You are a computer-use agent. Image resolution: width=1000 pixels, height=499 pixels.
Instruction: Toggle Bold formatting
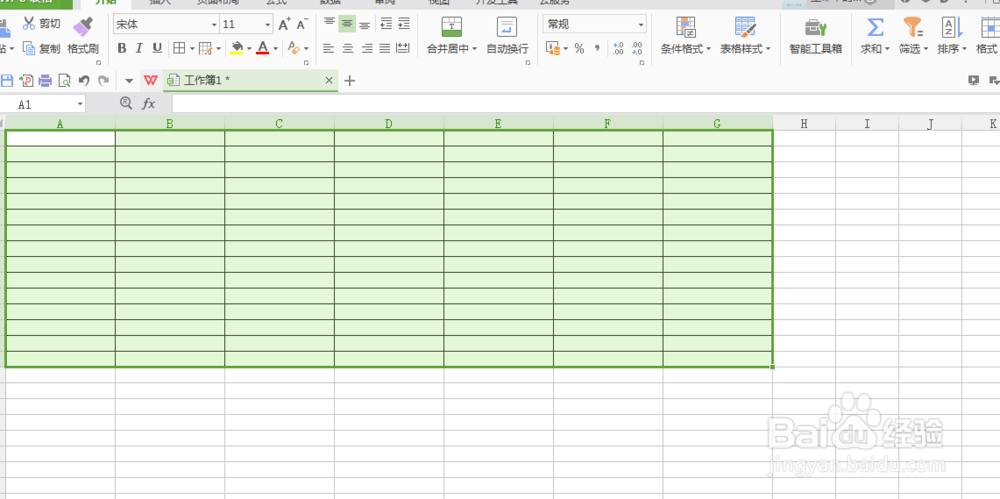click(122, 48)
